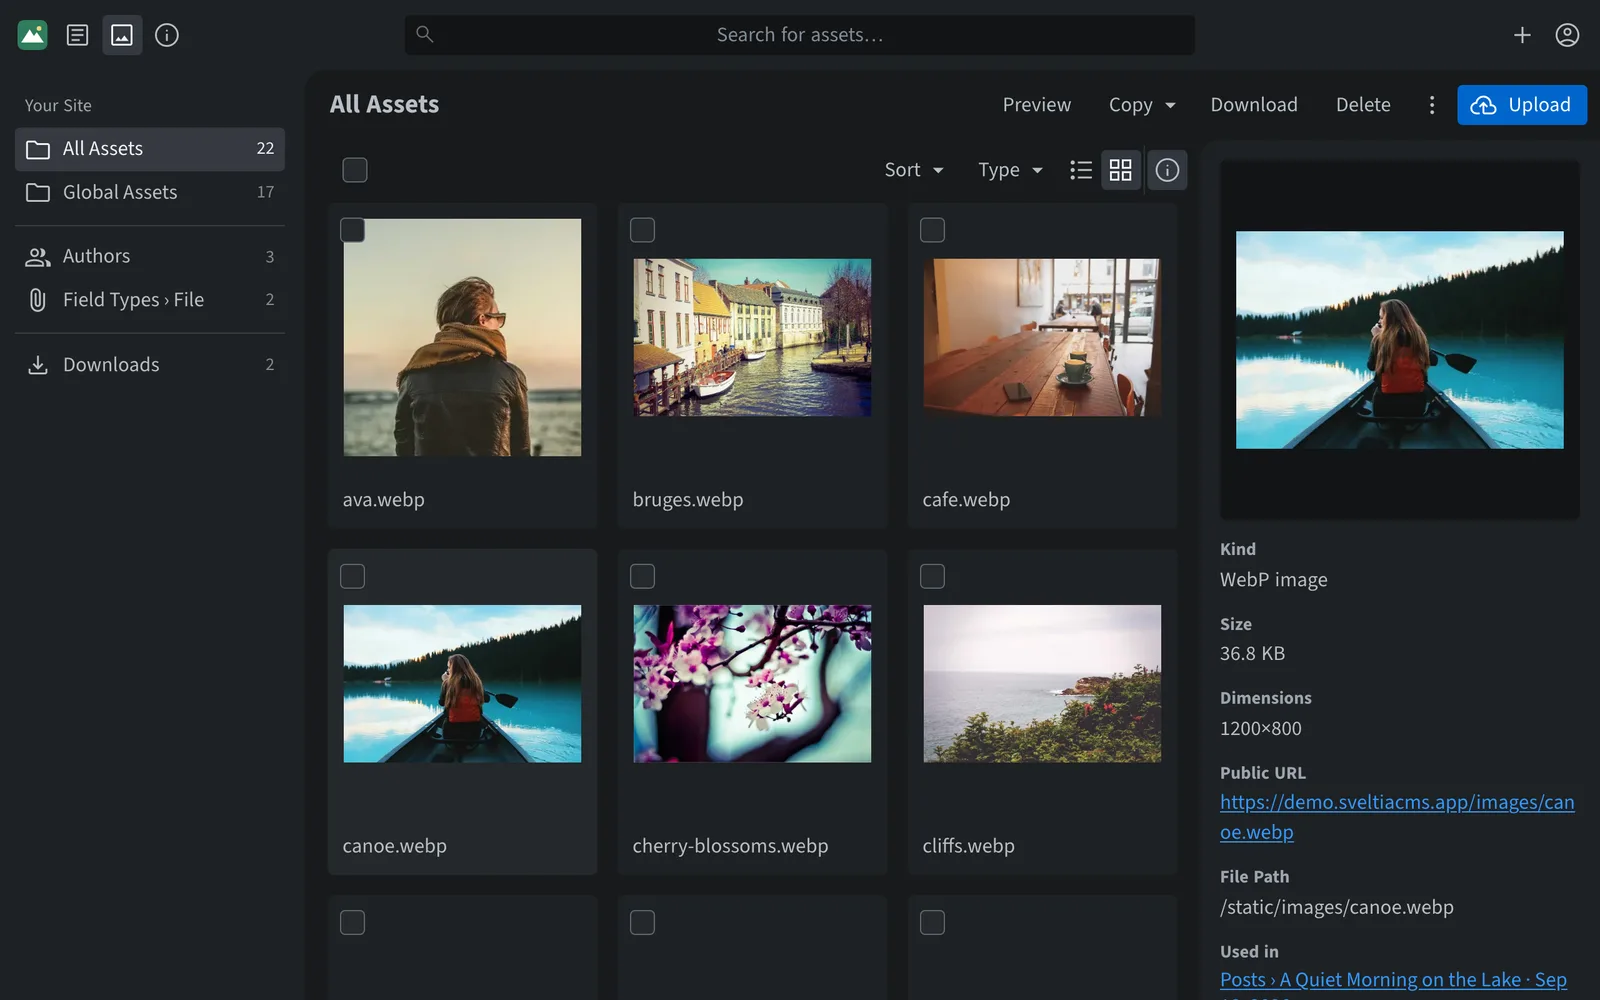The height and width of the screenshot is (1000, 1600).
Task: Click the Preview button
Action: pos(1037,105)
